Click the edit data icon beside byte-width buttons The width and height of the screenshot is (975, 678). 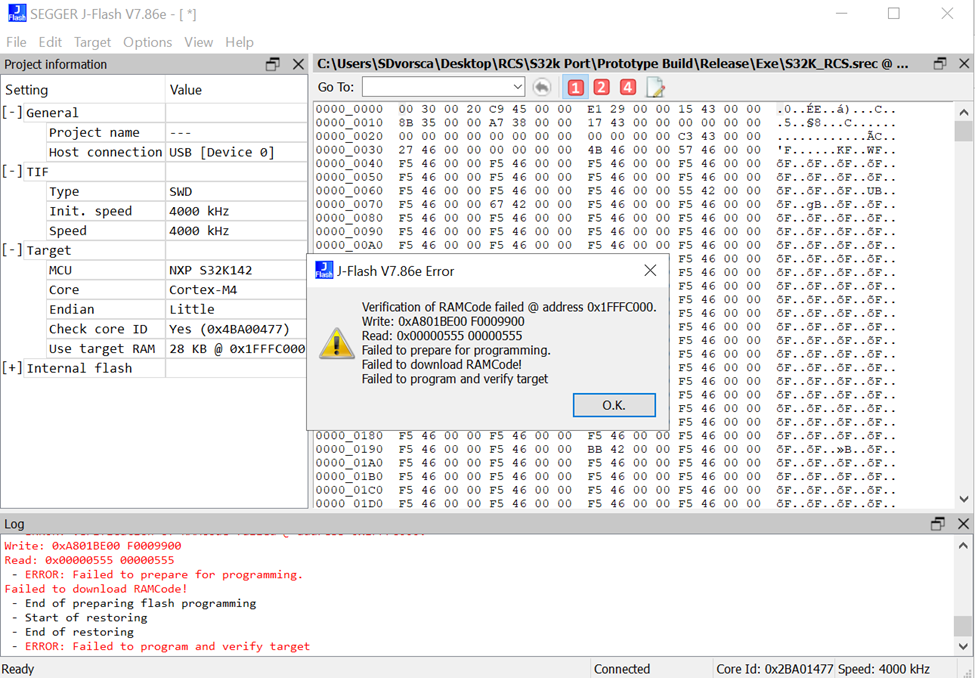[x=655, y=87]
